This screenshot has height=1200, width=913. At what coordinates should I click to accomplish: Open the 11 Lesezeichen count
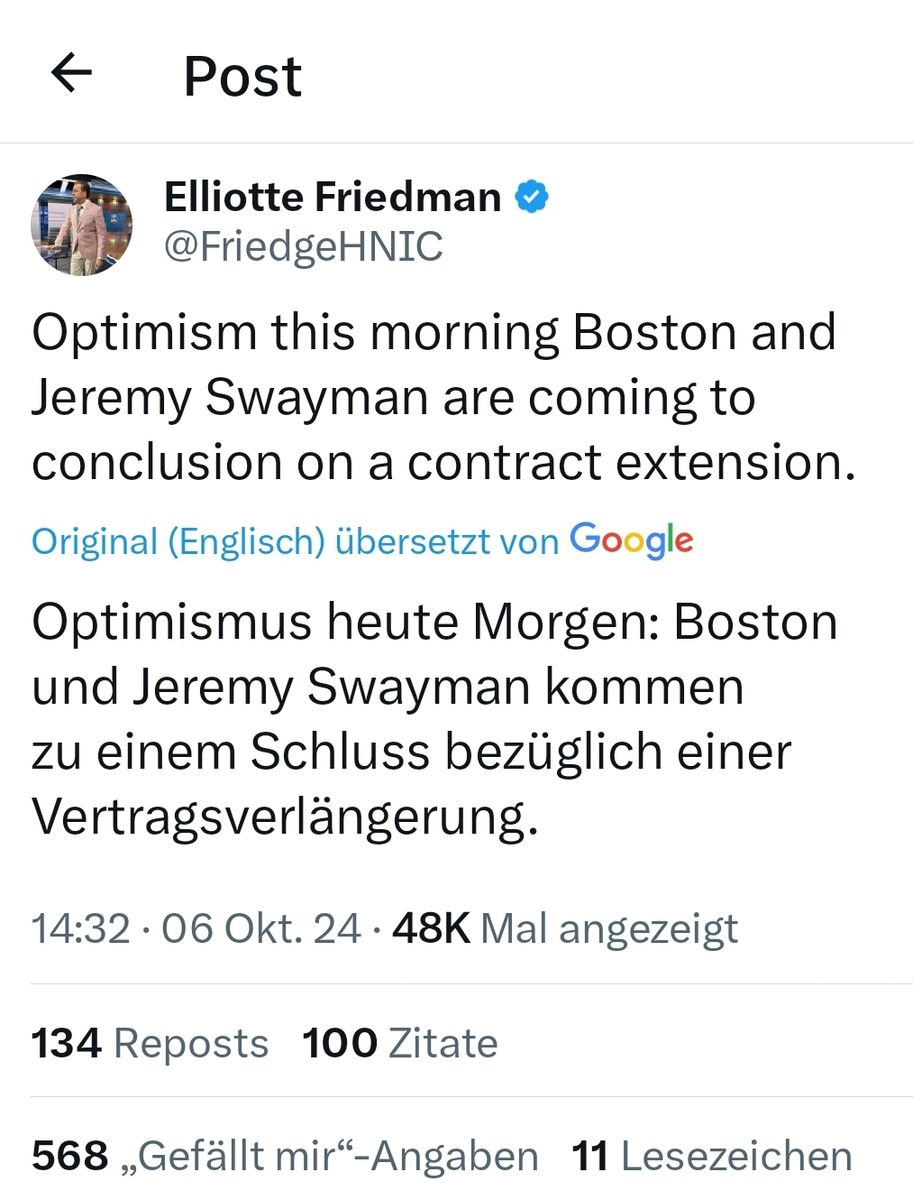tap(711, 1157)
